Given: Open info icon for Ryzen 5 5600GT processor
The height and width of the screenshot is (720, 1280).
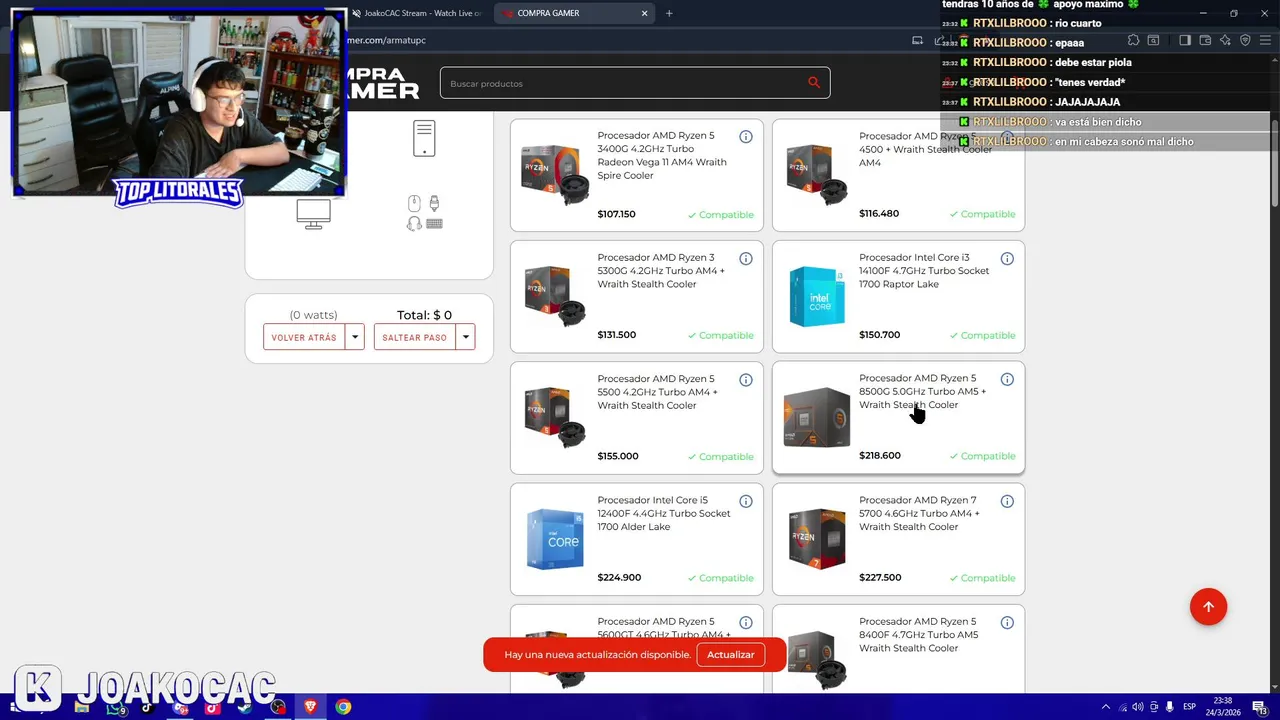Looking at the screenshot, I should tap(746, 623).
